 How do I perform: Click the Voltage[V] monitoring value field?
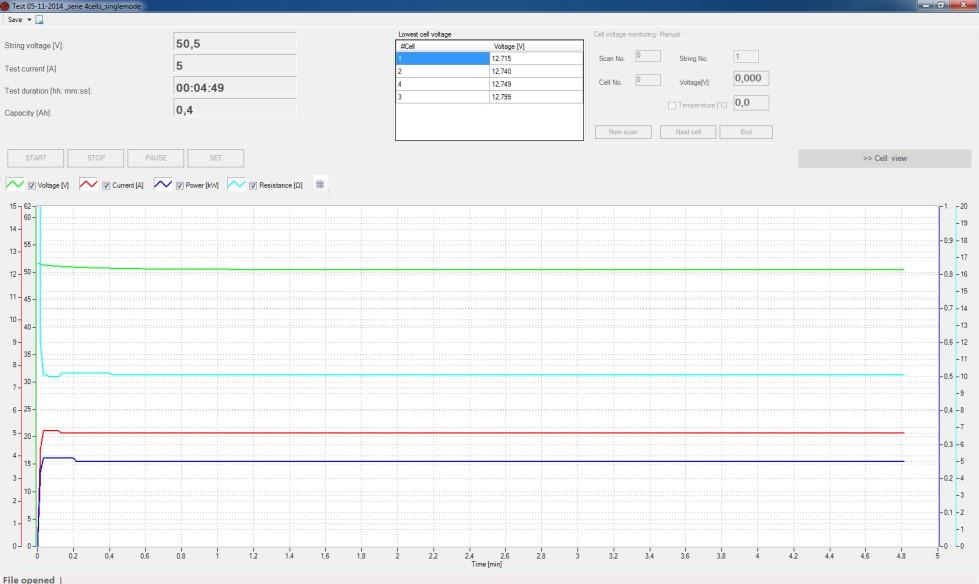click(x=751, y=79)
